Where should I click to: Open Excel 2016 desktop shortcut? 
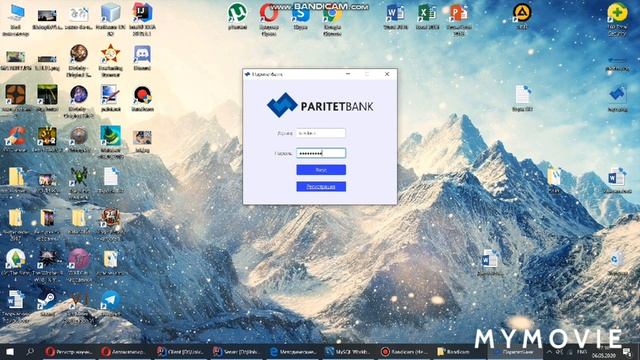tap(427, 17)
